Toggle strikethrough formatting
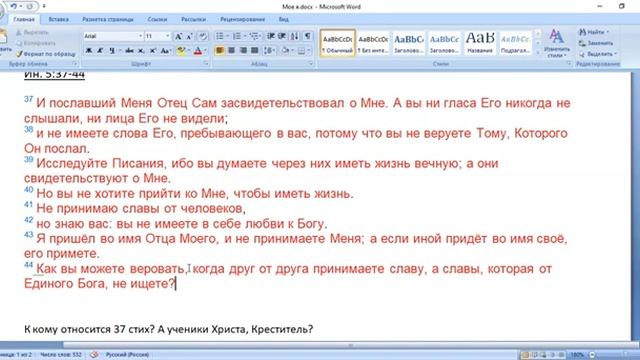The width and height of the screenshot is (640, 360). click(129, 51)
